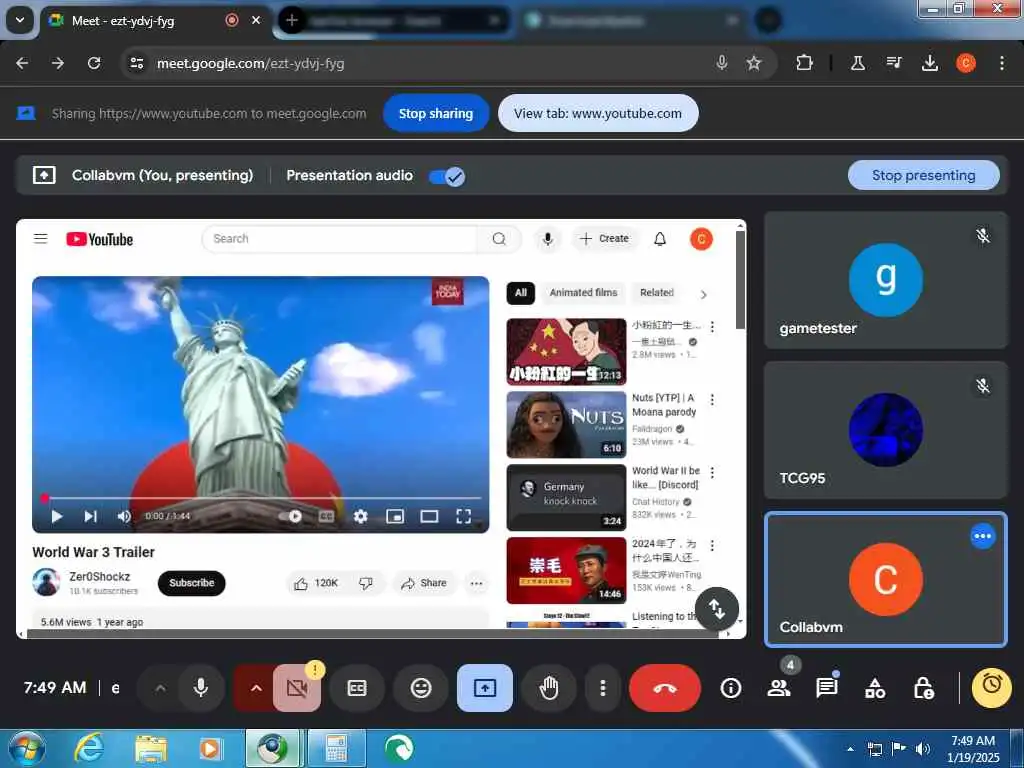Show the participants people panel
Image resolution: width=1024 pixels, height=768 pixels.
coord(778,688)
